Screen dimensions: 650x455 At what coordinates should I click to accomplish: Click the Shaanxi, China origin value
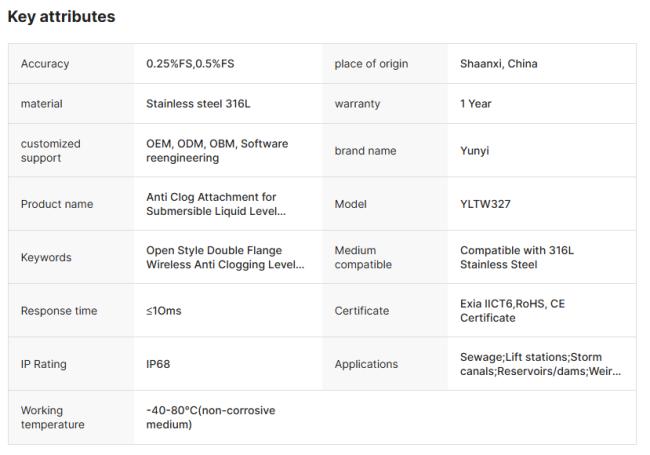[x=498, y=64]
